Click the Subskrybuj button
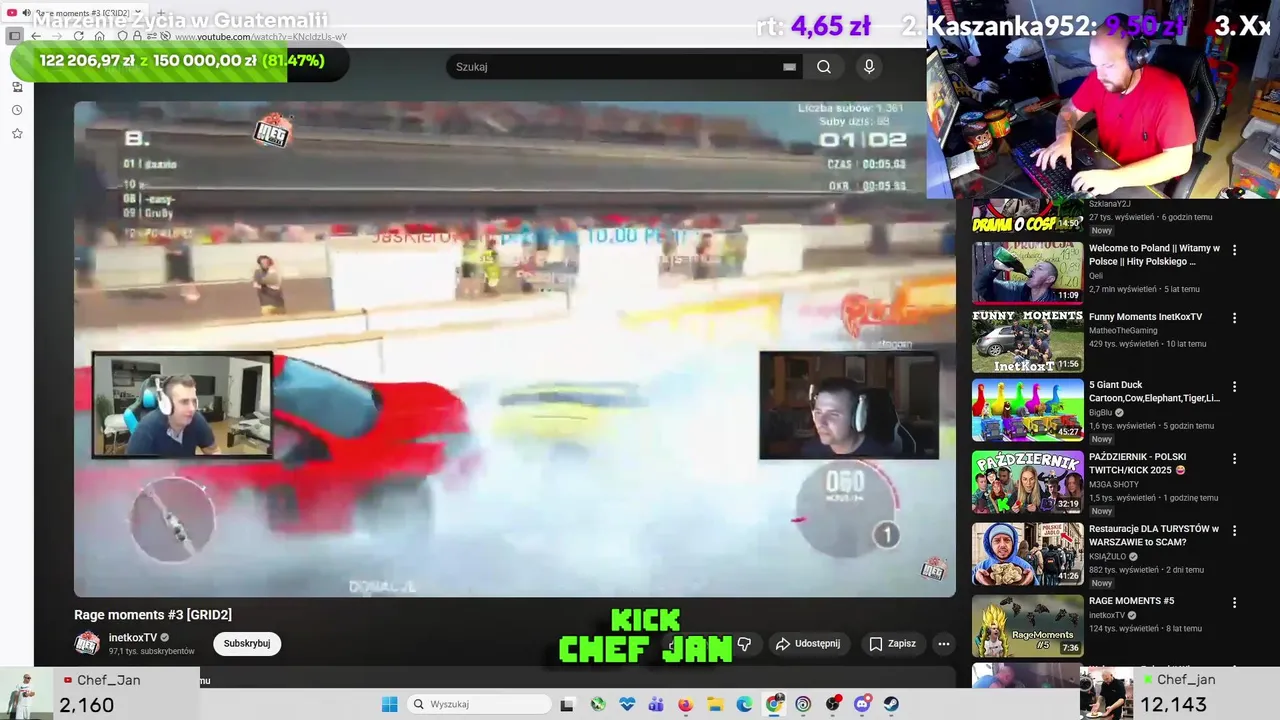Screen dimensions: 1280x720 coord(247,643)
